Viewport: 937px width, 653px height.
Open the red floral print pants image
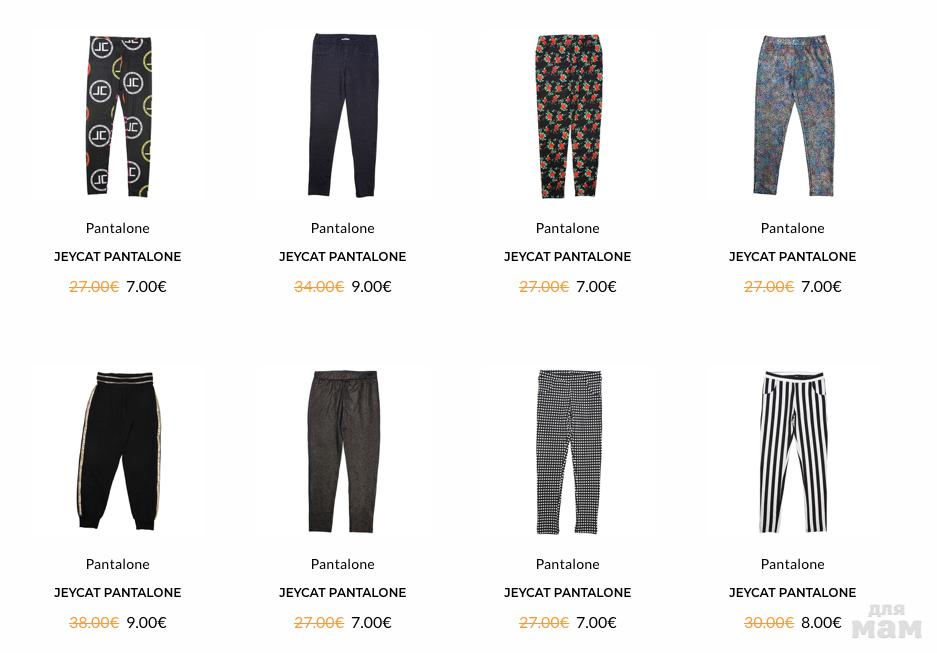(568, 115)
